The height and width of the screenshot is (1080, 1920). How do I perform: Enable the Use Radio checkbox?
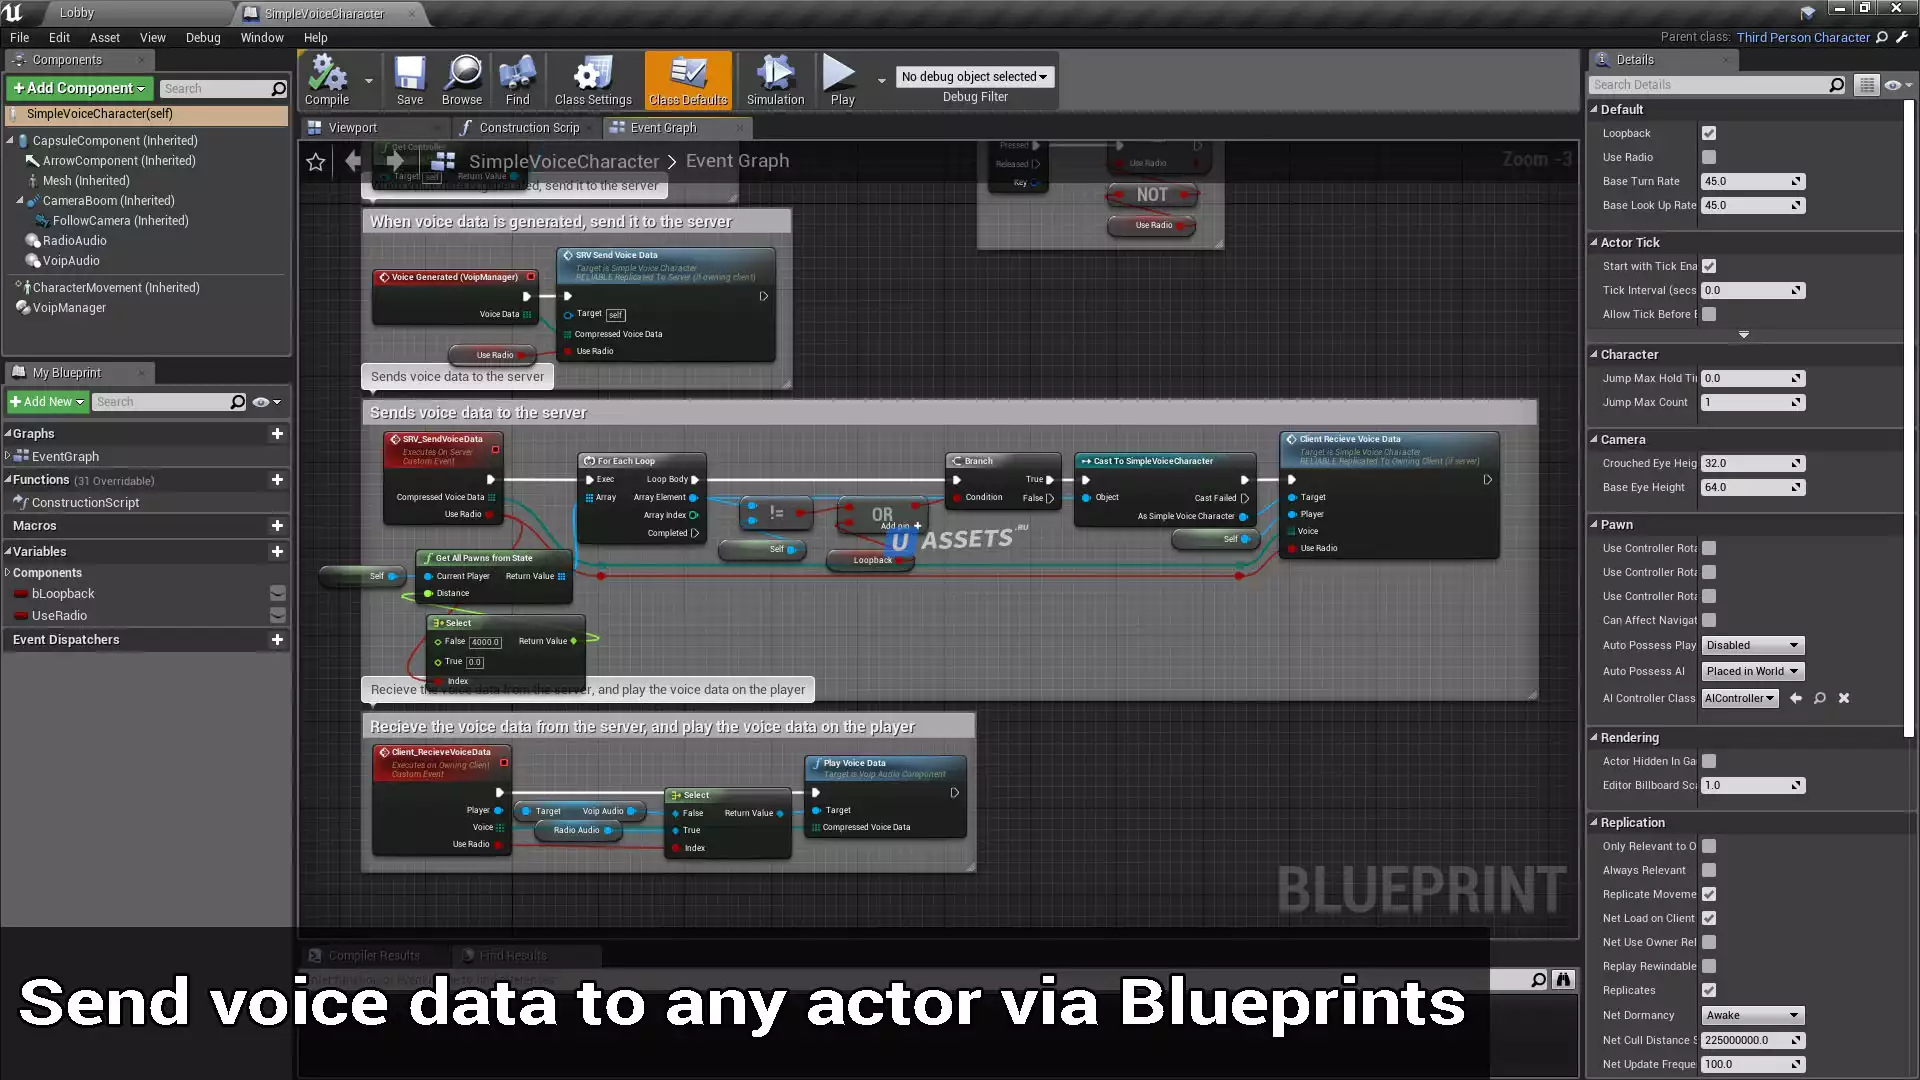tap(1709, 157)
